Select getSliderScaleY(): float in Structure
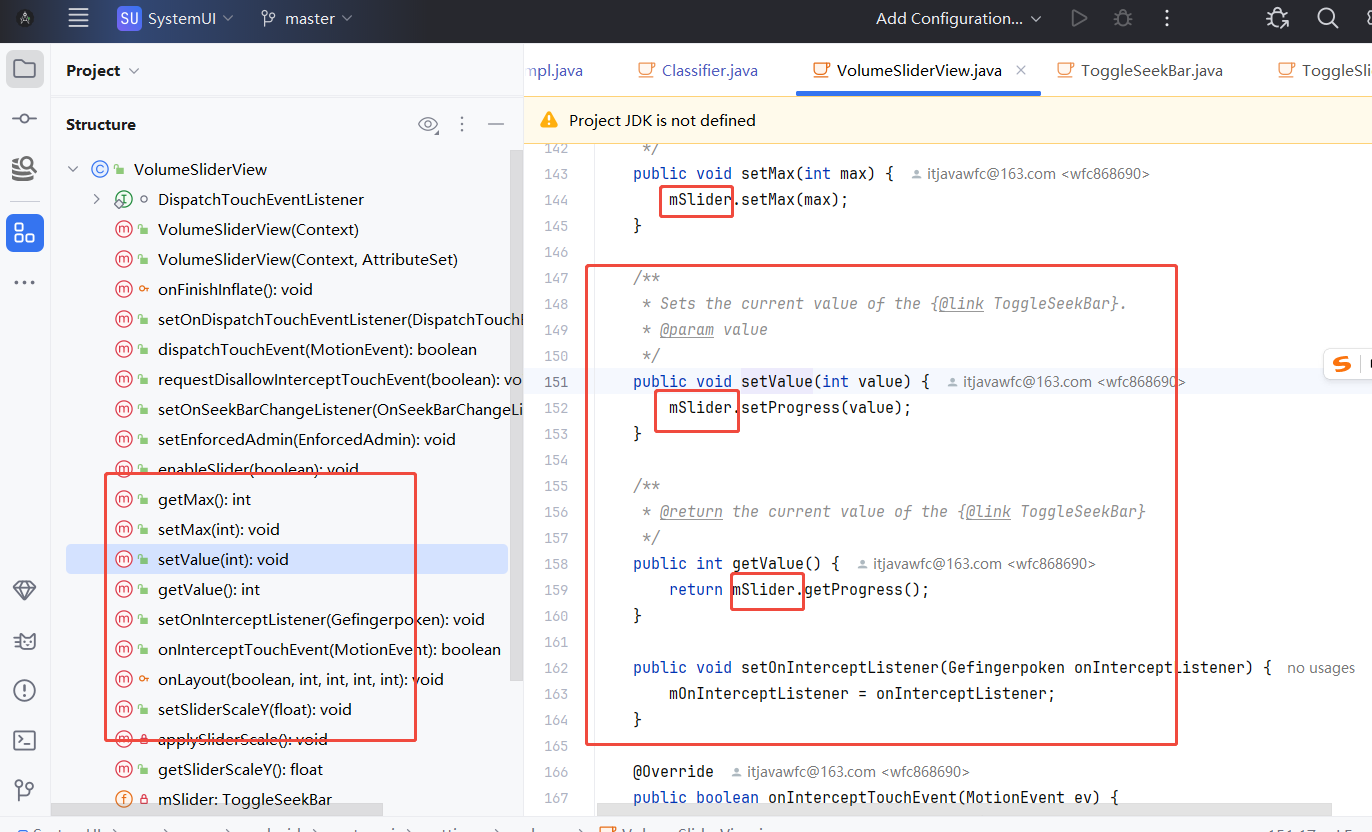The image size is (1372, 832). [240, 769]
